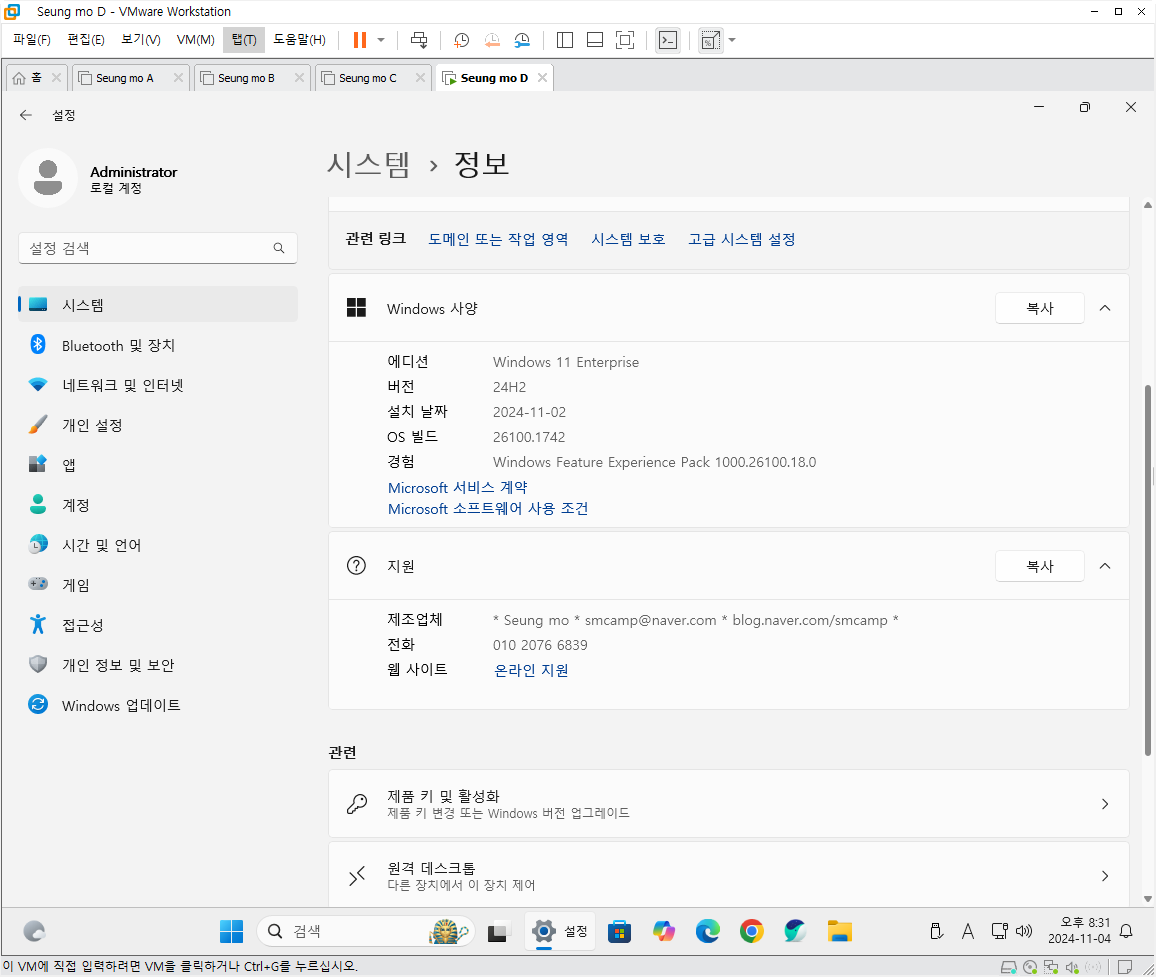Viewport: 1156px width, 977px height.
Task: Open the 탭(T) menu
Action: point(244,40)
